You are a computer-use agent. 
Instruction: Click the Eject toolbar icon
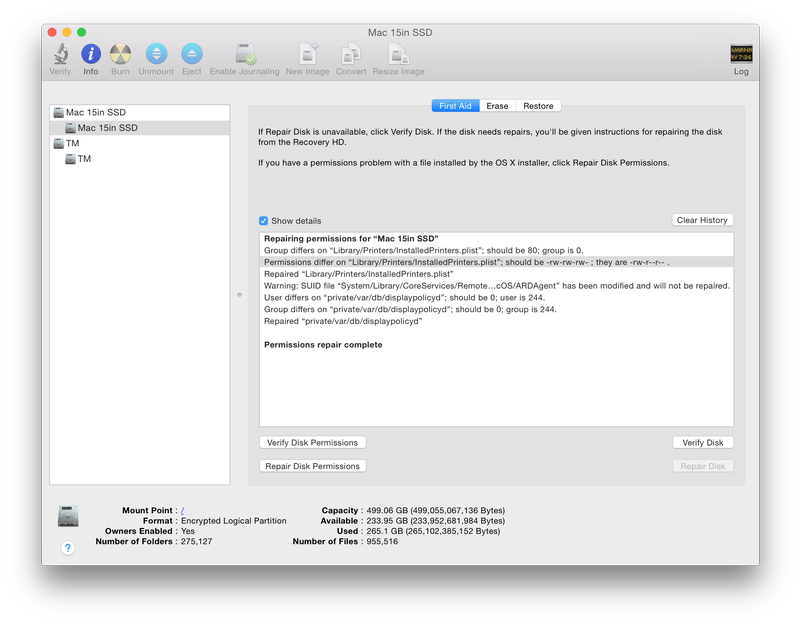click(192, 54)
